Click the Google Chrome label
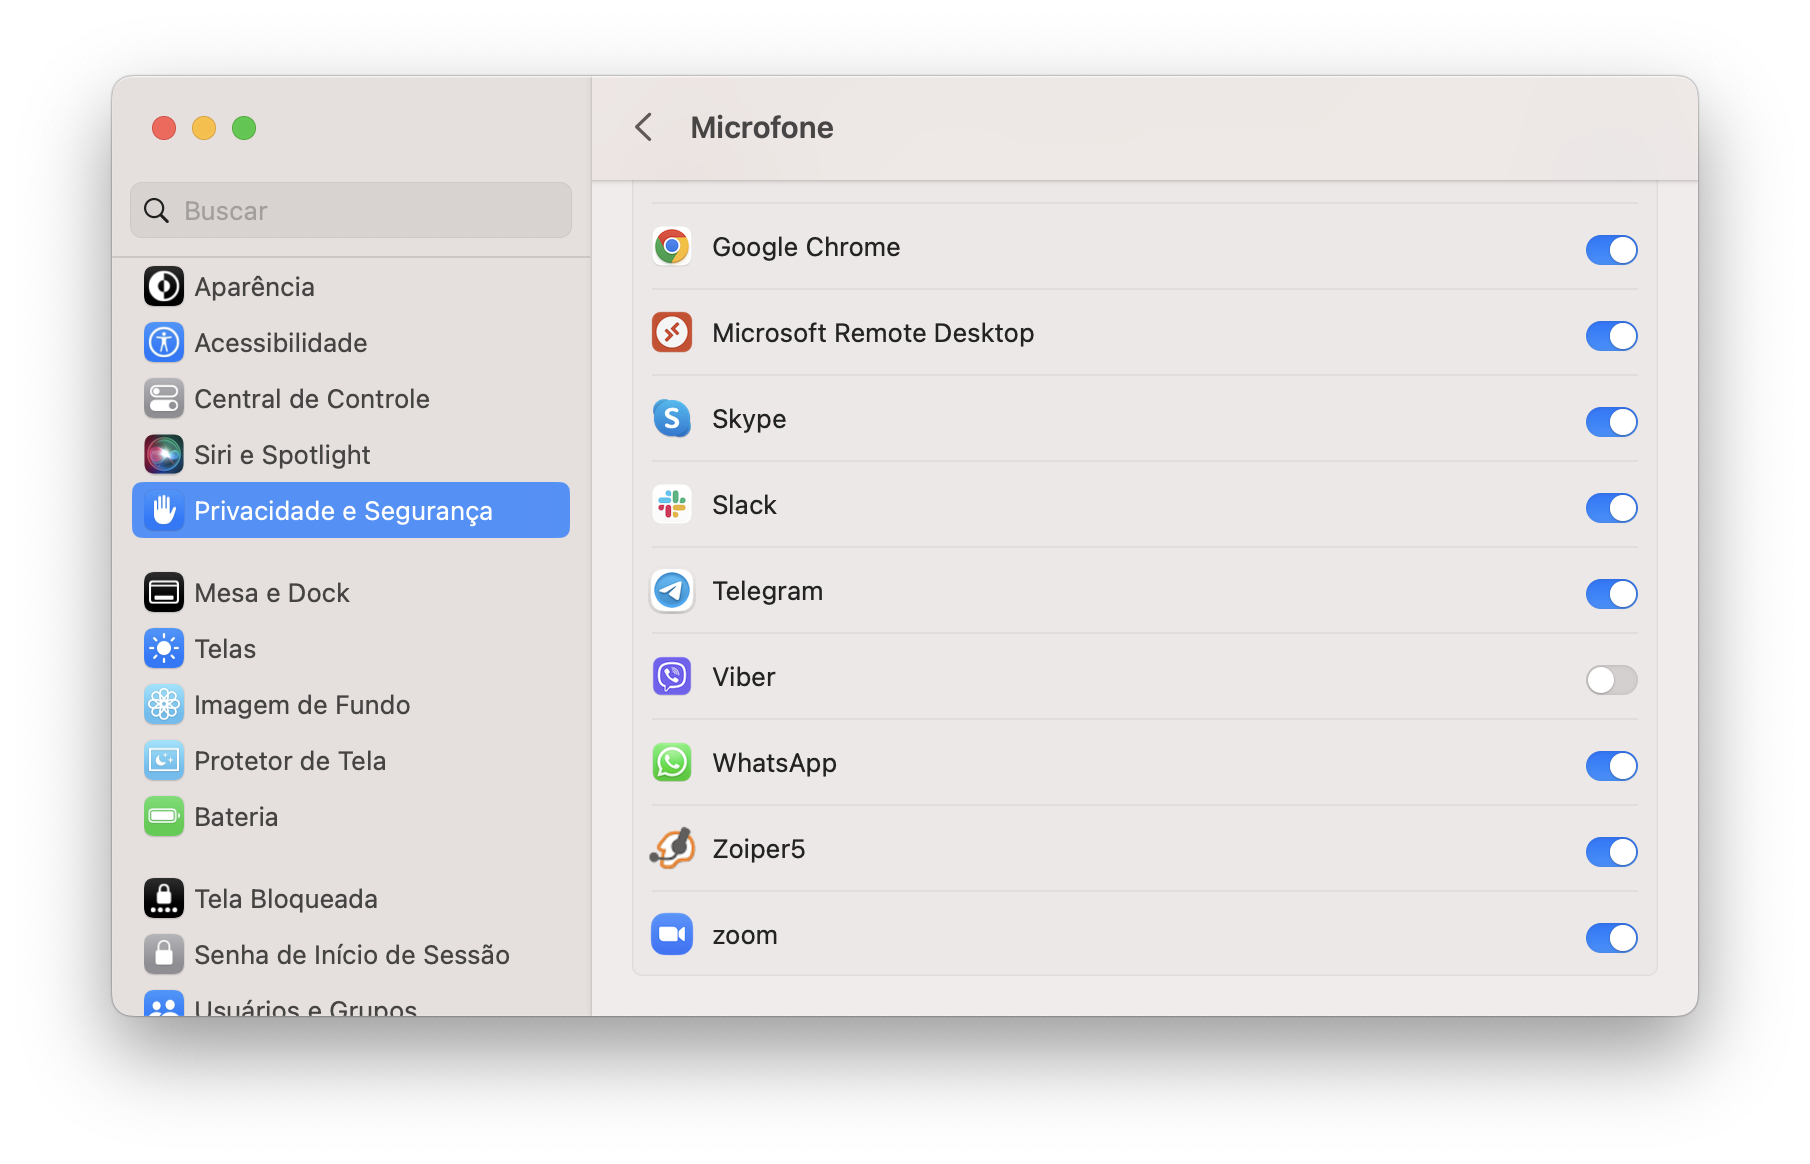The width and height of the screenshot is (1810, 1164). coord(806,247)
